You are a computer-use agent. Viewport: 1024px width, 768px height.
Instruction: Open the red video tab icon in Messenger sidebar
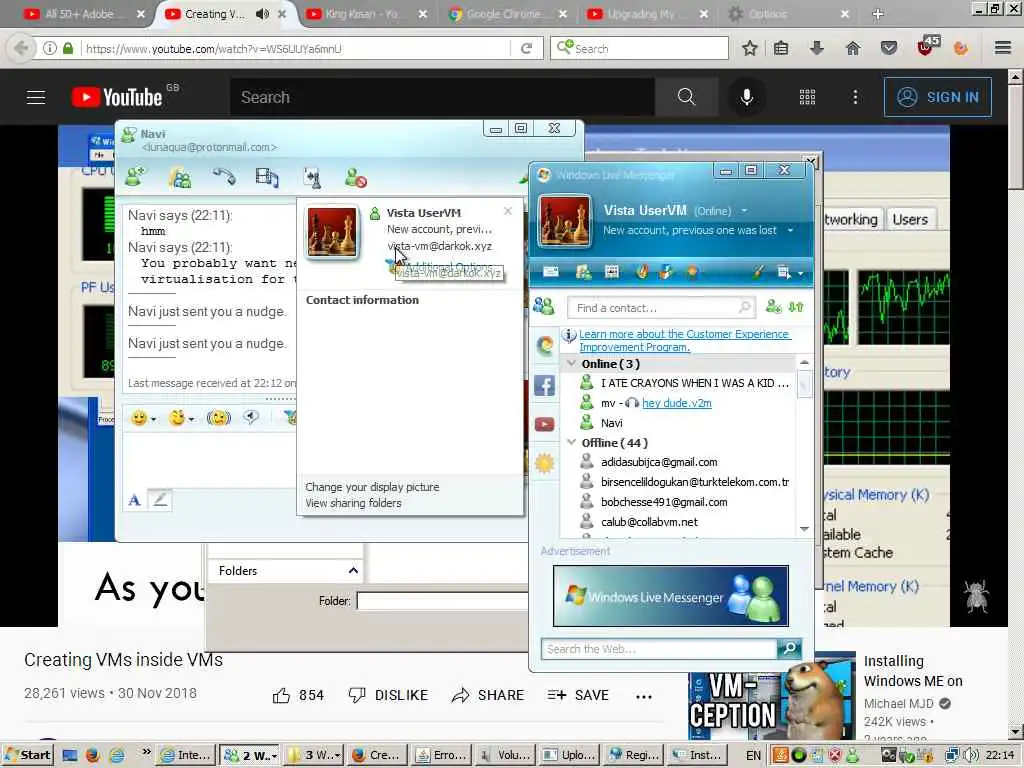[544, 424]
